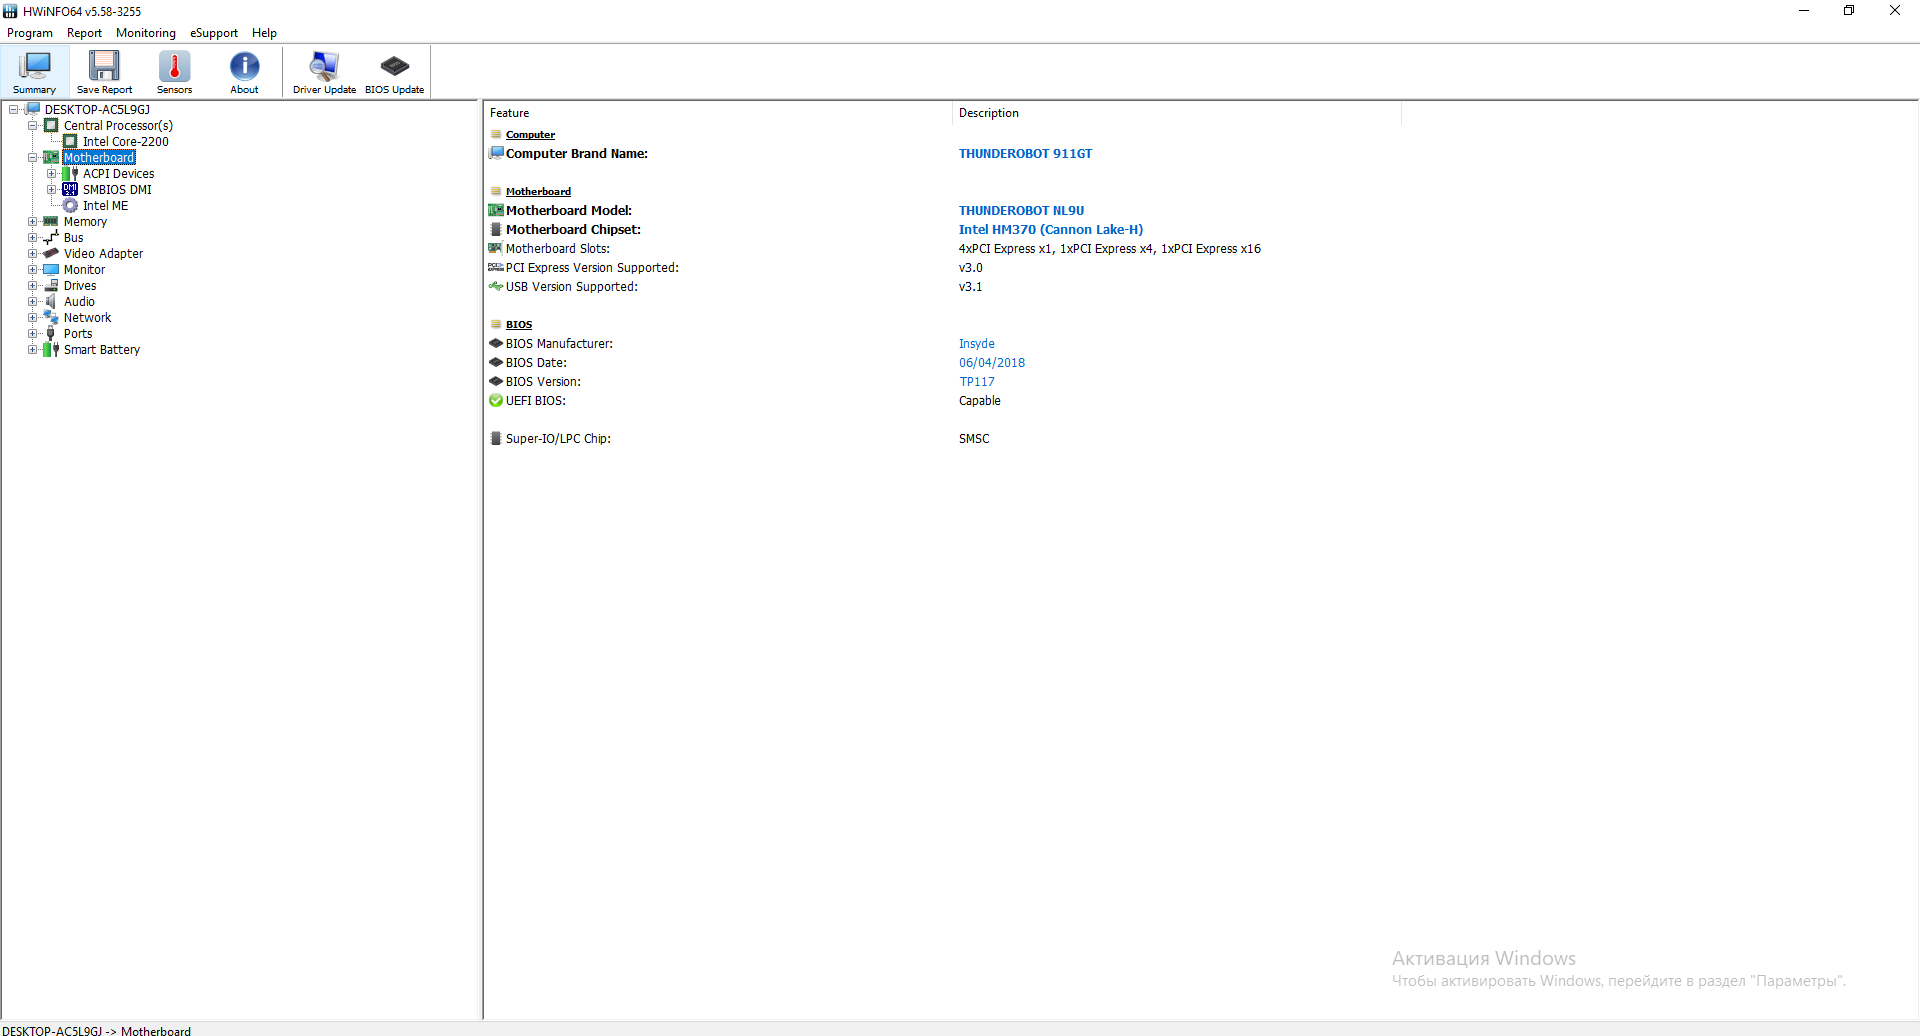Select the Memory tree node
Image resolution: width=1920 pixels, height=1036 pixels.
[x=85, y=222]
